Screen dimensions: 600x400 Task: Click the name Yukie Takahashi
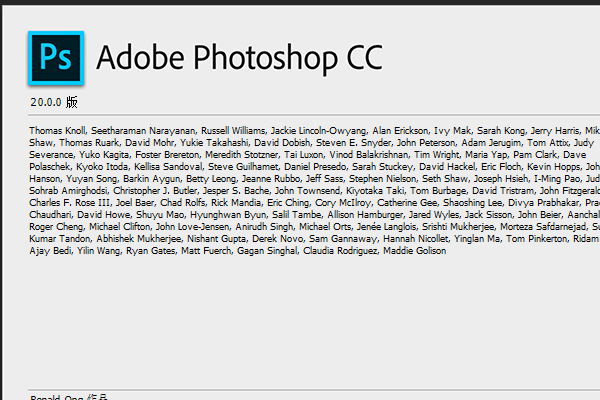coord(214,143)
